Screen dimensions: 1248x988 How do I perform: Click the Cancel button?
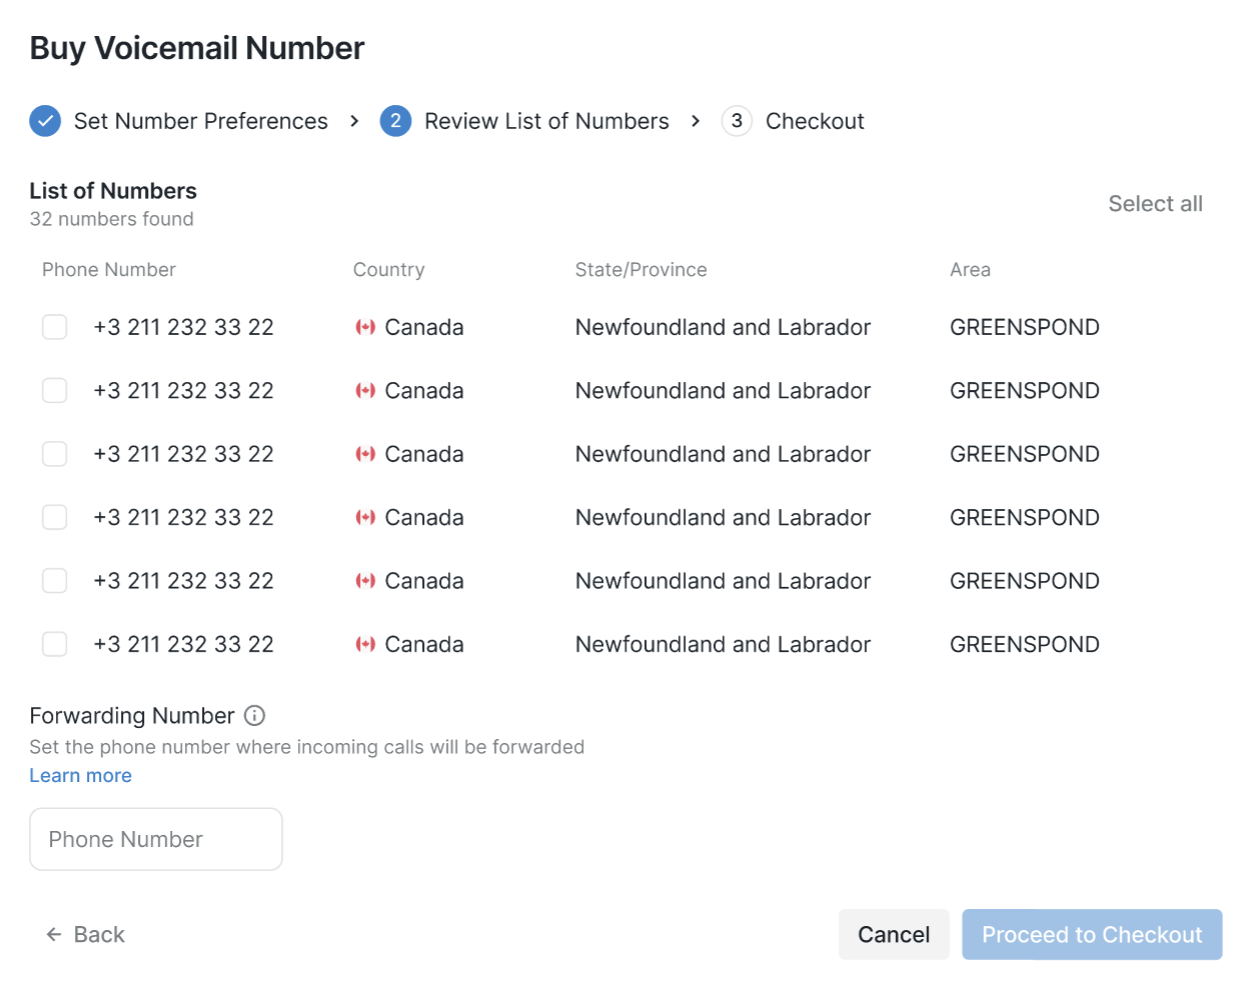pyautogui.click(x=894, y=935)
